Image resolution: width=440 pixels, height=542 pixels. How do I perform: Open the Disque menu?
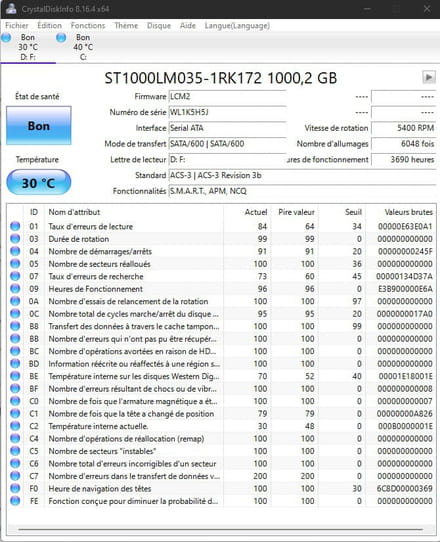(x=159, y=26)
